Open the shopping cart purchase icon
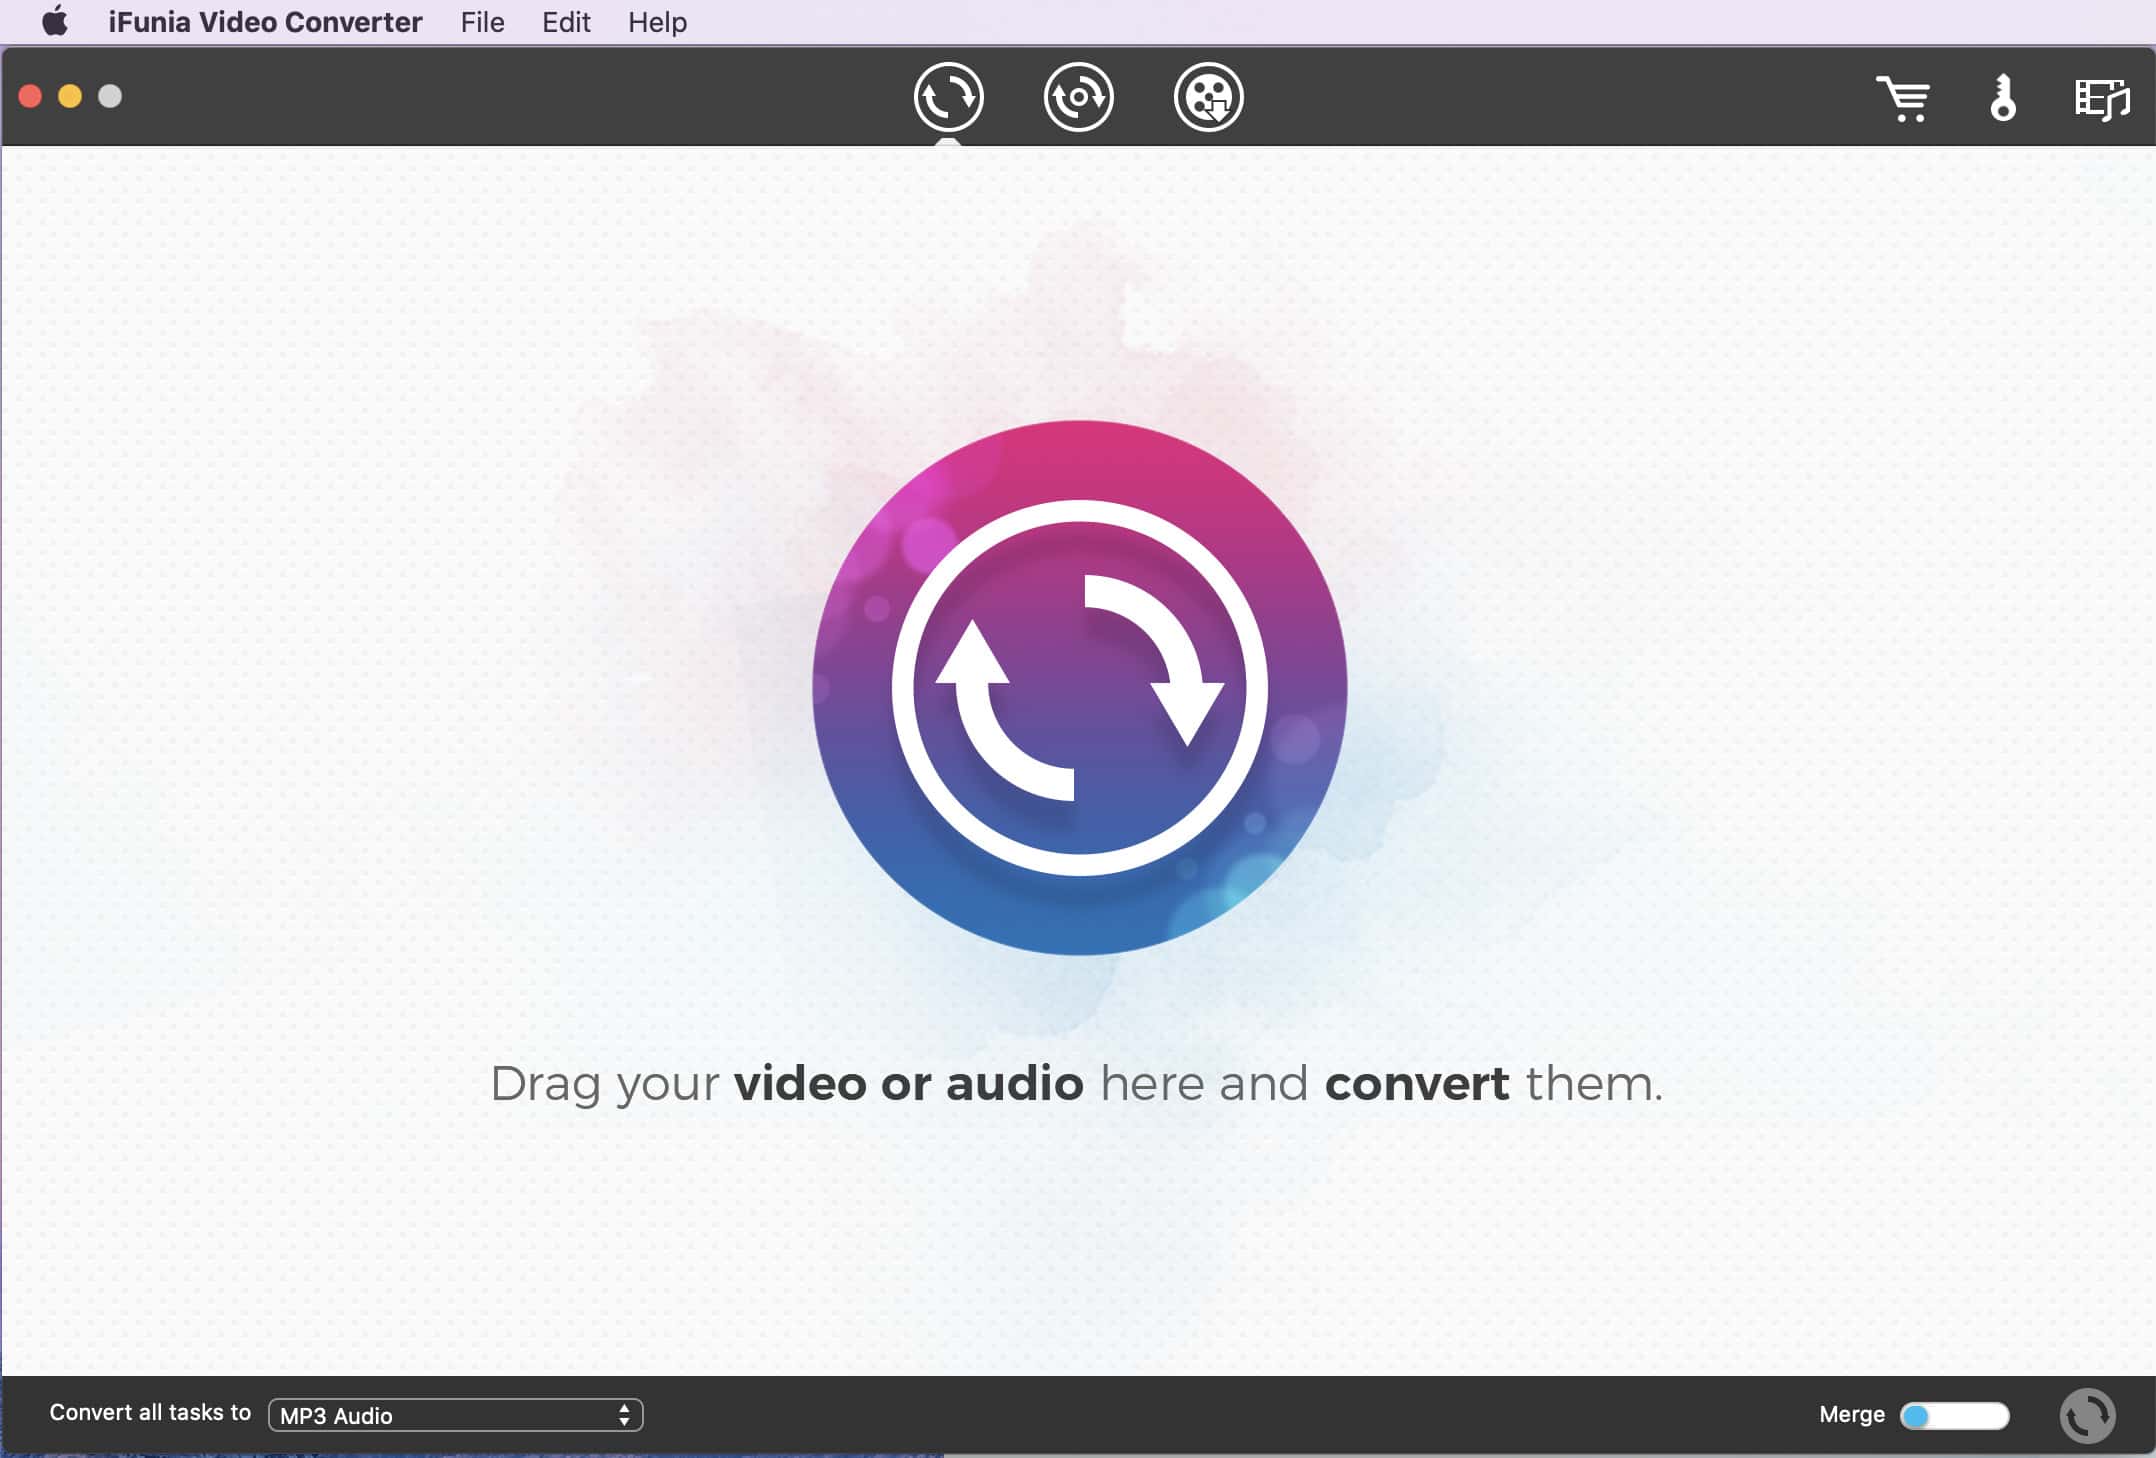 pos(1902,98)
